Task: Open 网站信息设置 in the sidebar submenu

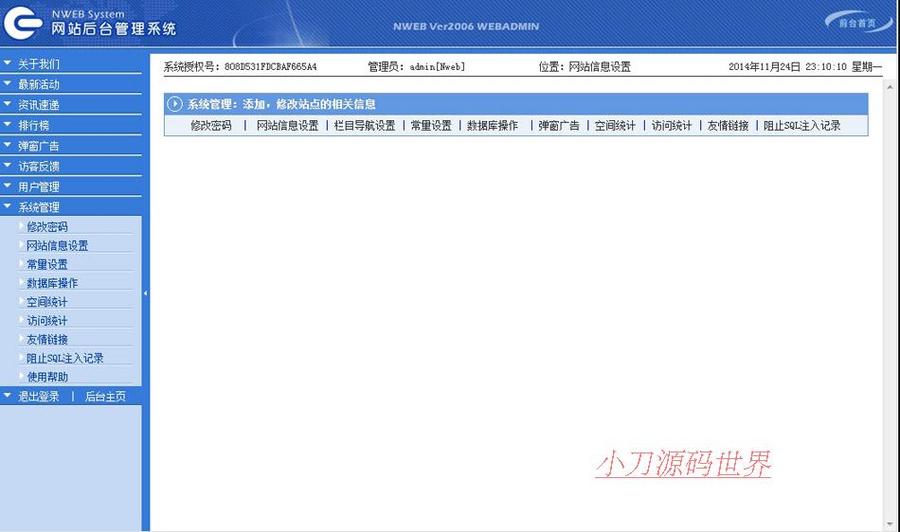Action: pos(57,246)
